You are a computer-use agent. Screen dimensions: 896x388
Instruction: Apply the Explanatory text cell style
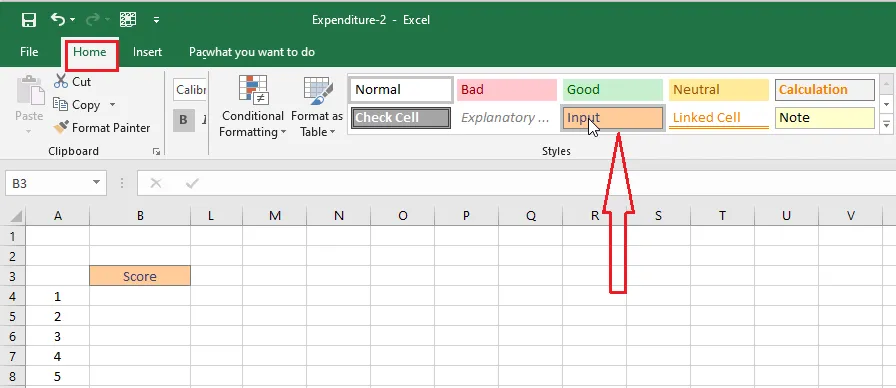pyautogui.click(x=507, y=118)
